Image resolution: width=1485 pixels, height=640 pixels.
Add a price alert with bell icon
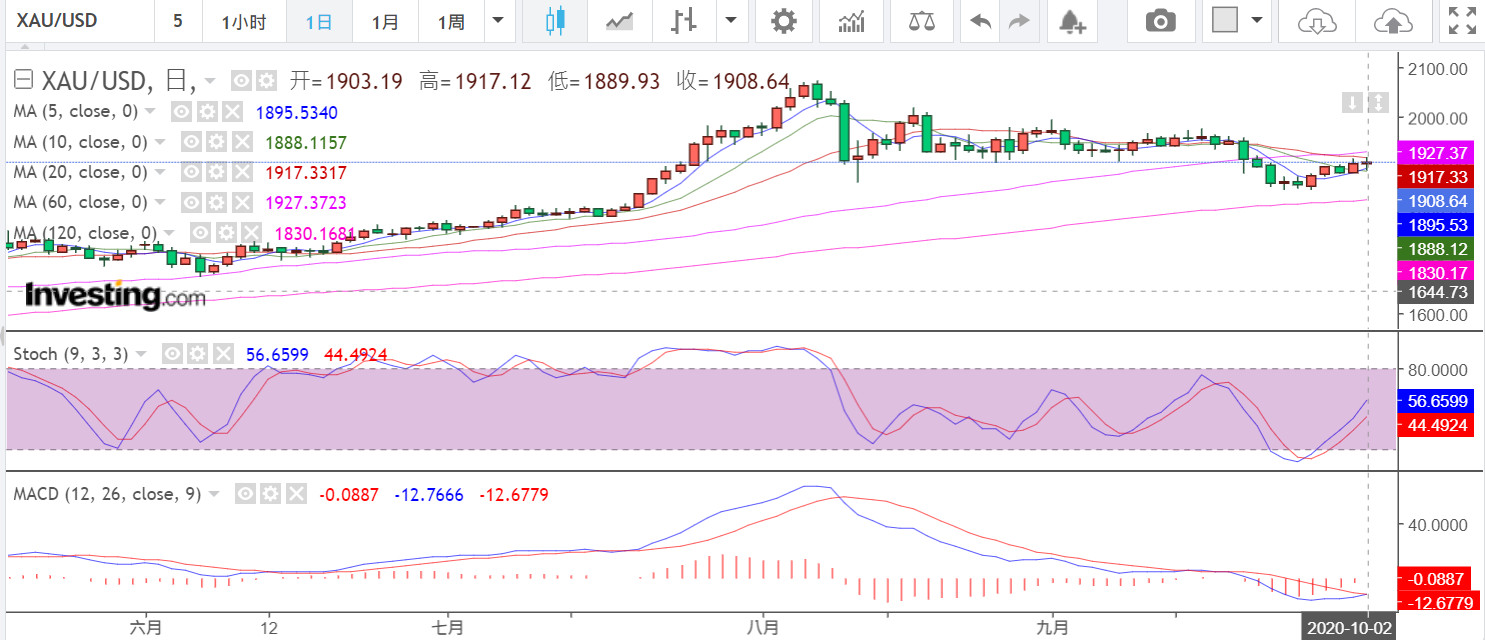(x=1072, y=21)
